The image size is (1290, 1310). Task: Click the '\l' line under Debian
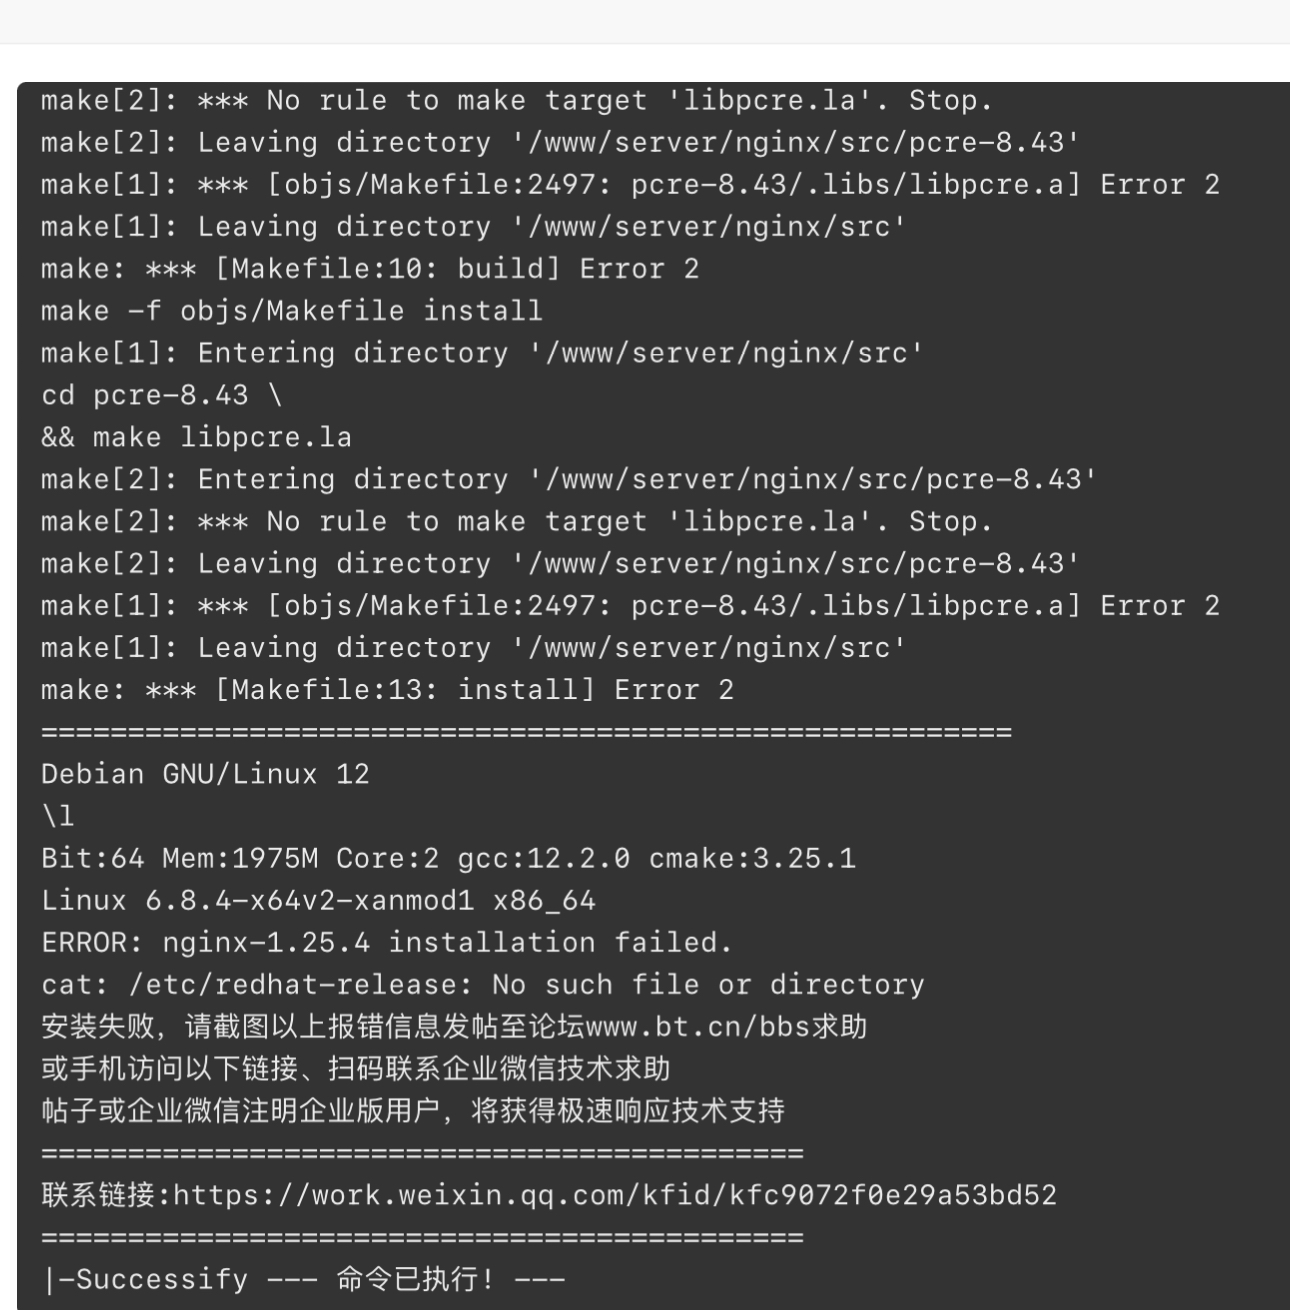tap(58, 816)
